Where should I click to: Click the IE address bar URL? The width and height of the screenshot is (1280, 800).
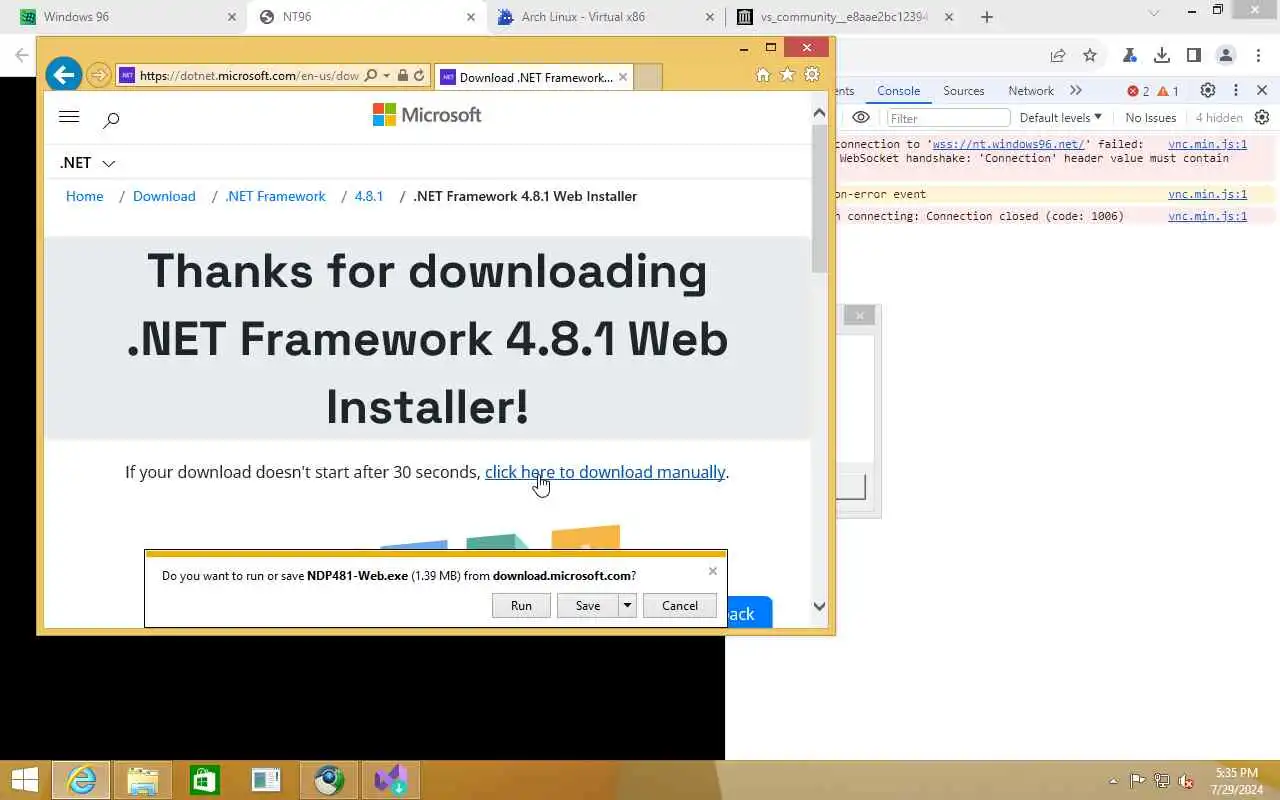click(249, 76)
